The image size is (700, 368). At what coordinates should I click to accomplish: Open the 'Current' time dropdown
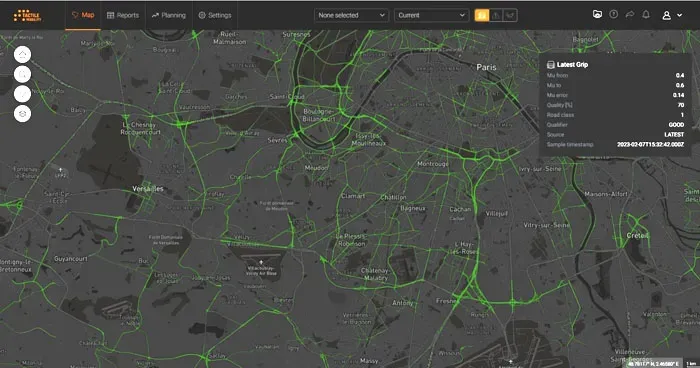point(432,15)
